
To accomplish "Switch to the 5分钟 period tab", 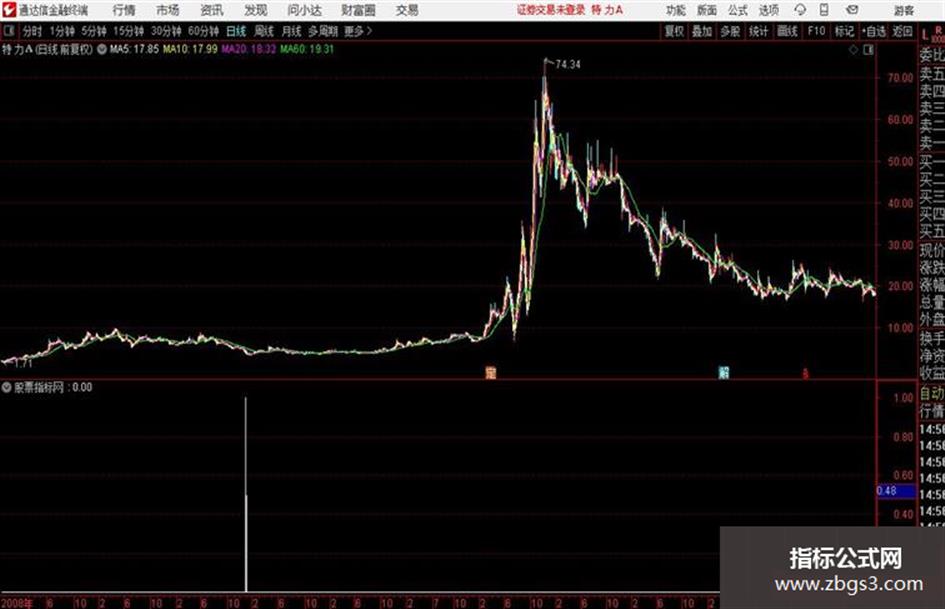I will (93, 31).
